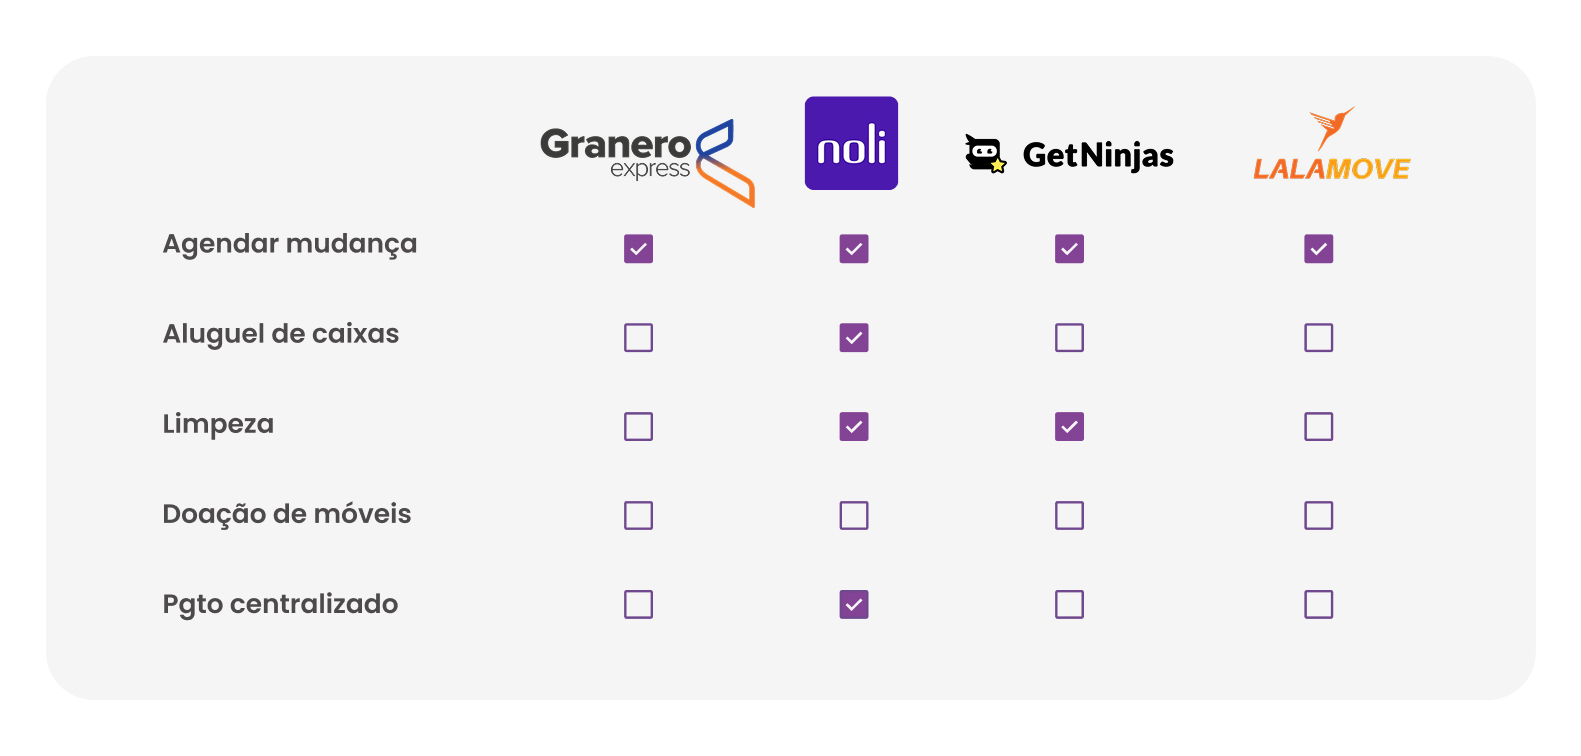The width and height of the screenshot is (1581, 756).
Task: Click the GetNinjas ninja logo
Action: 1069,154
